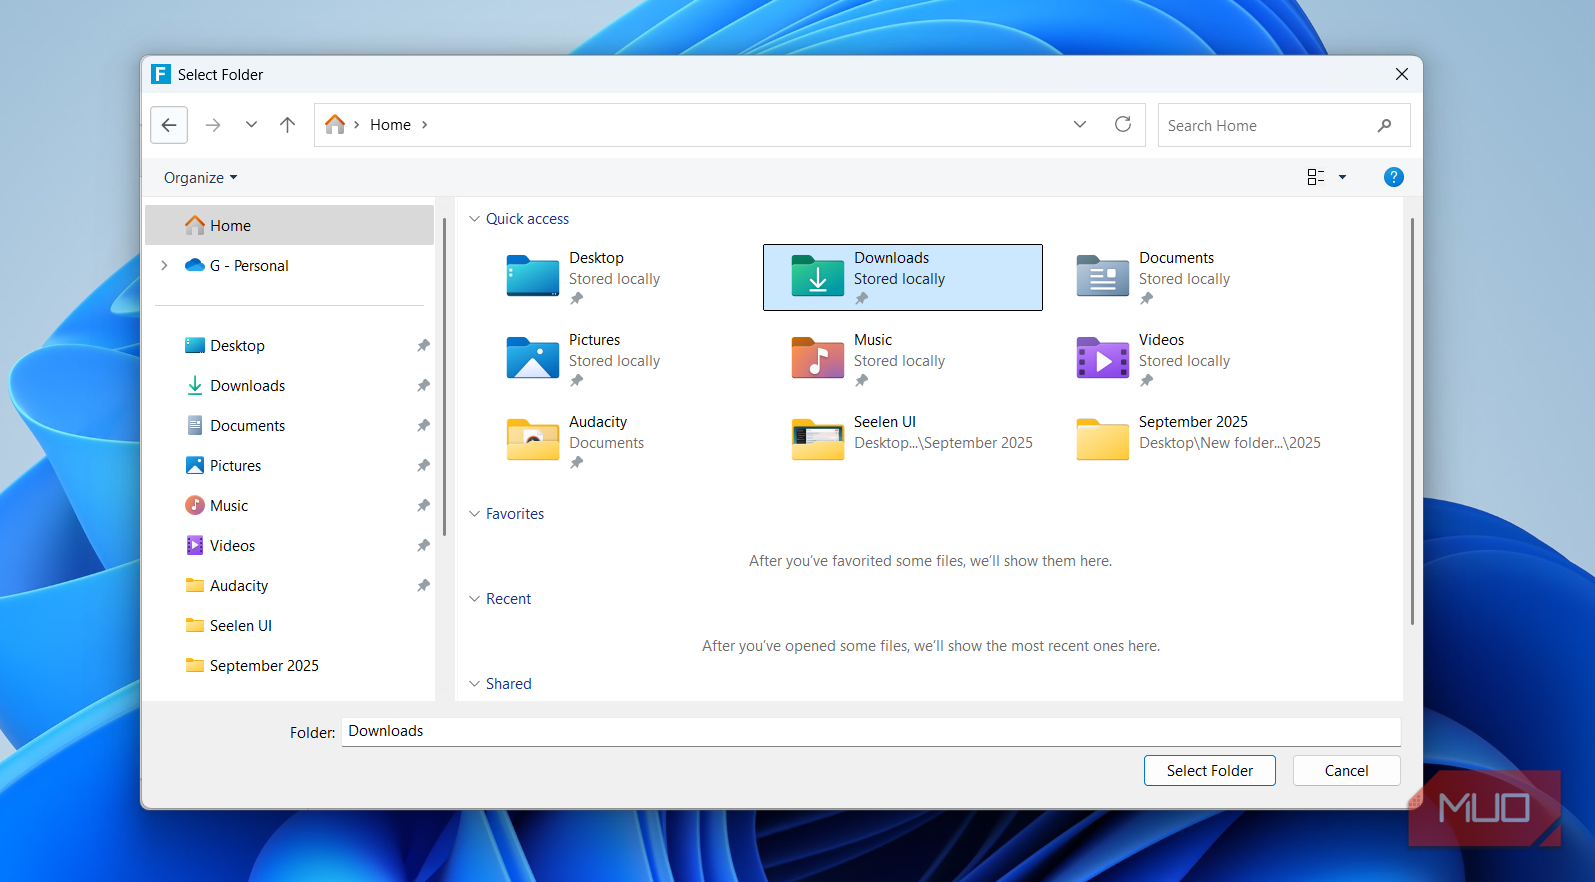Refresh the Home location
Image resolution: width=1595 pixels, height=882 pixels.
click(1123, 125)
